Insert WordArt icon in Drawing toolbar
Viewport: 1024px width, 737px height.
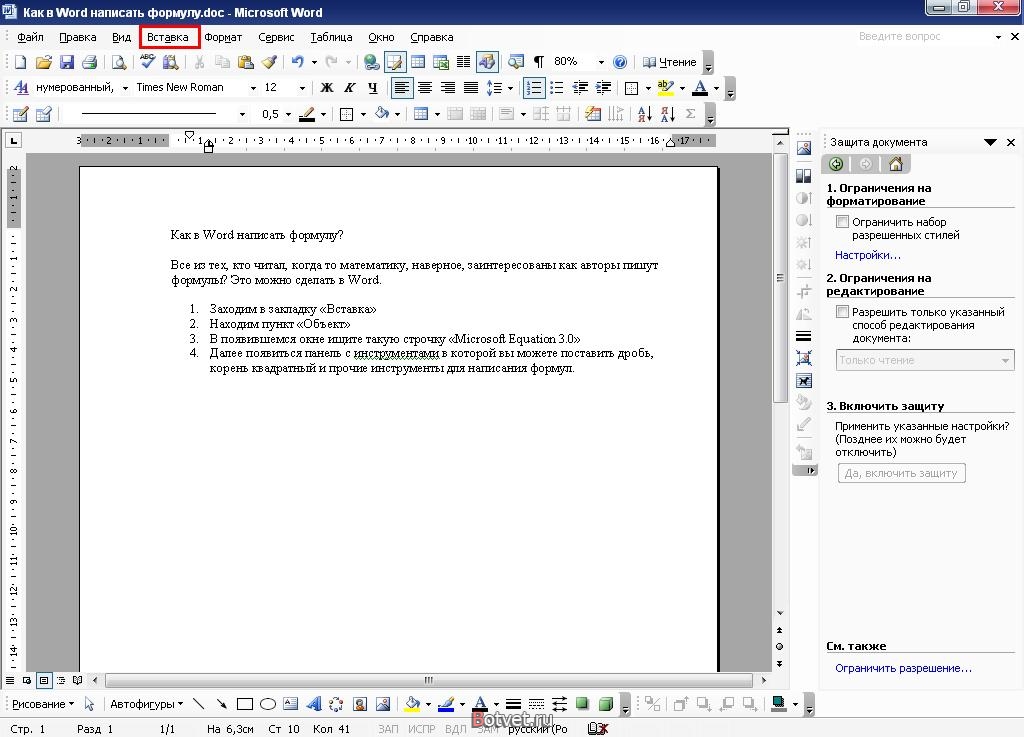pyautogui.click(x=313, y=704)
